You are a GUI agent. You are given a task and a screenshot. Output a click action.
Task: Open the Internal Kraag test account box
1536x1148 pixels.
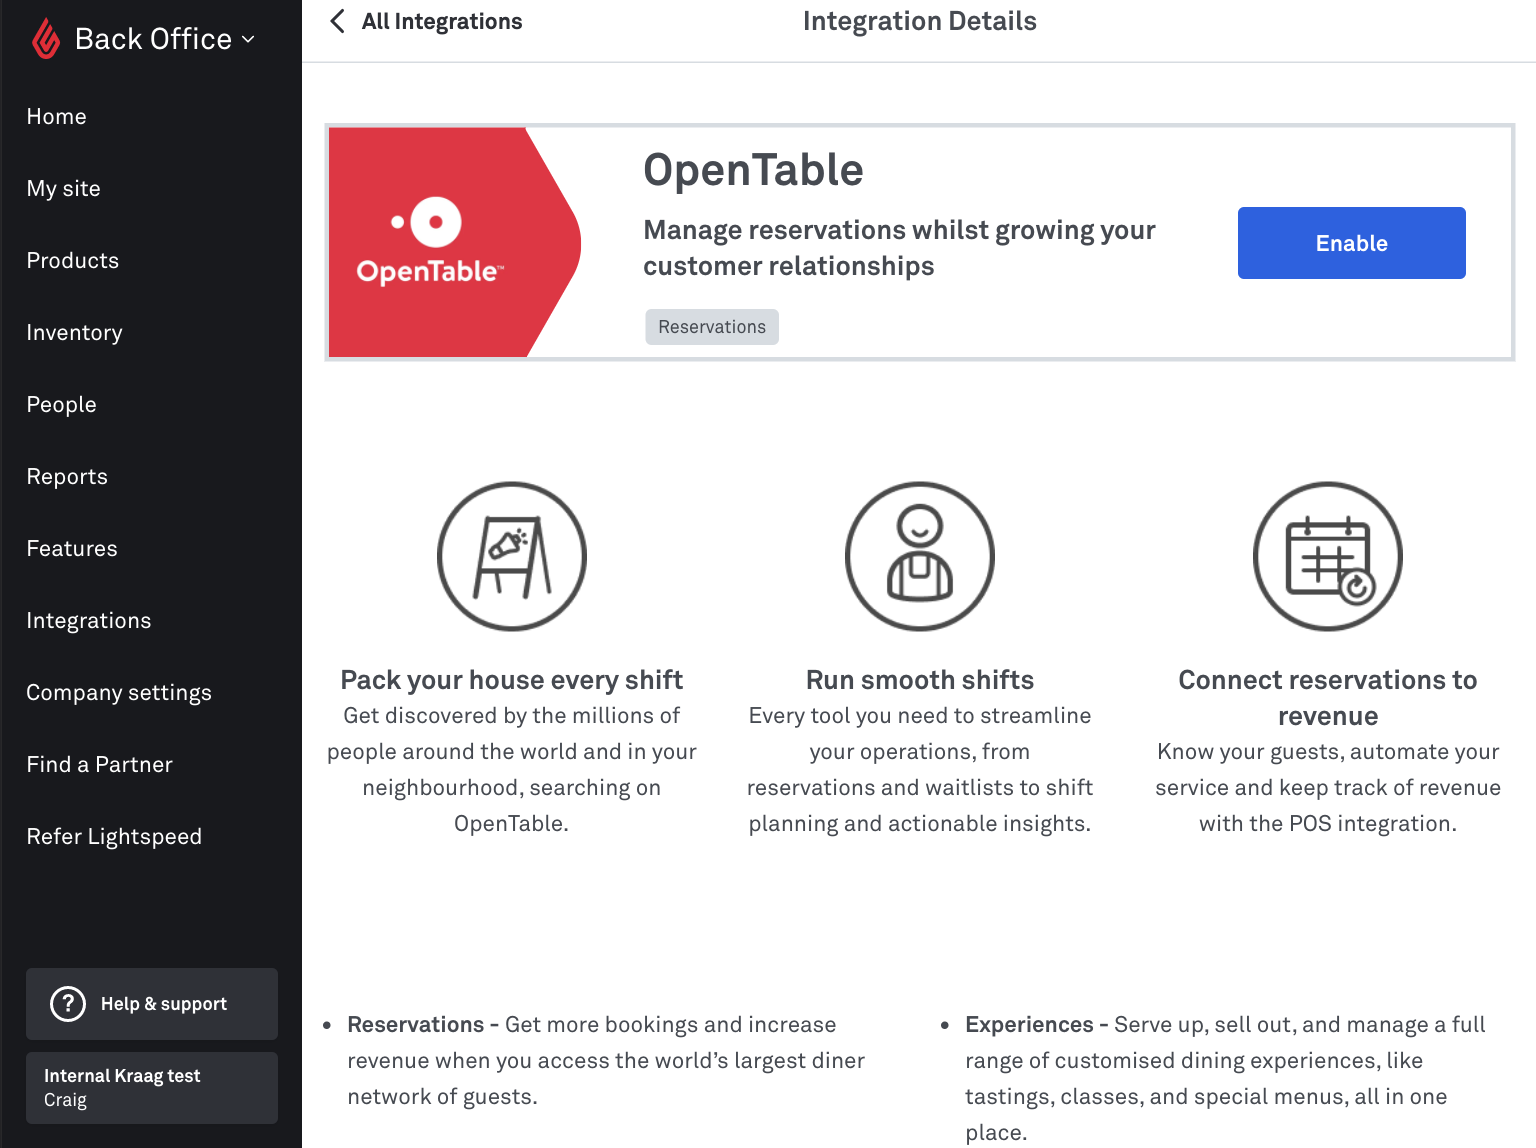point(152,1088)
